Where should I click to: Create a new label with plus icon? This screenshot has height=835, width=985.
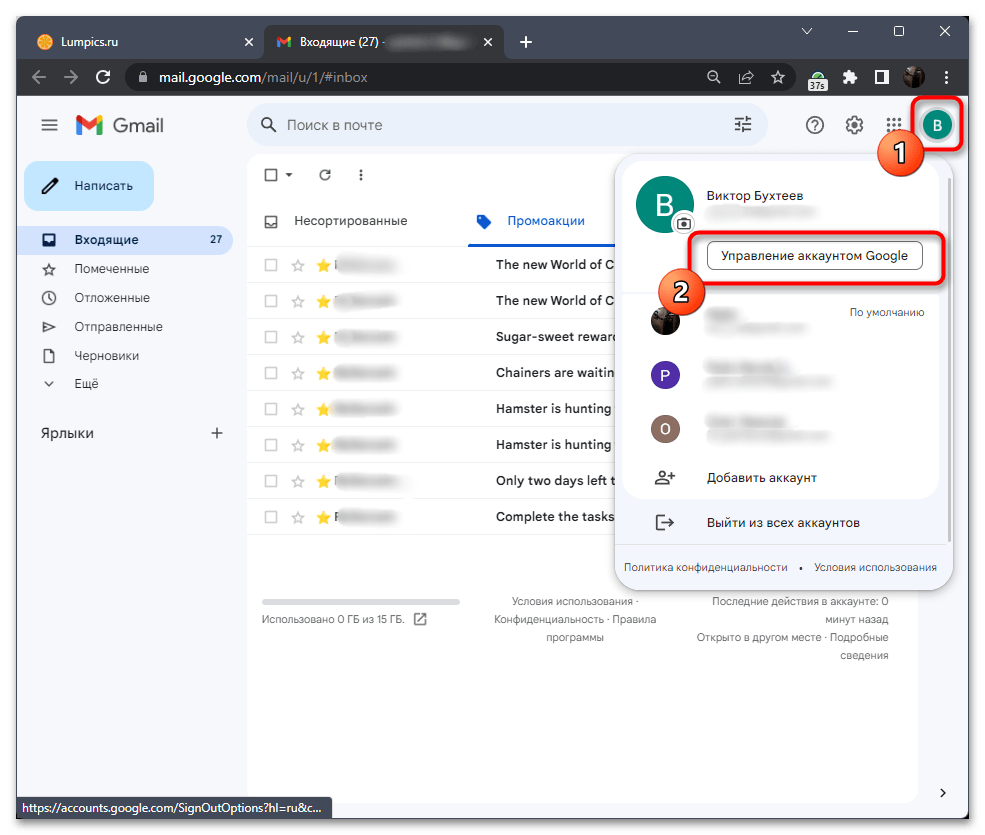217,433
